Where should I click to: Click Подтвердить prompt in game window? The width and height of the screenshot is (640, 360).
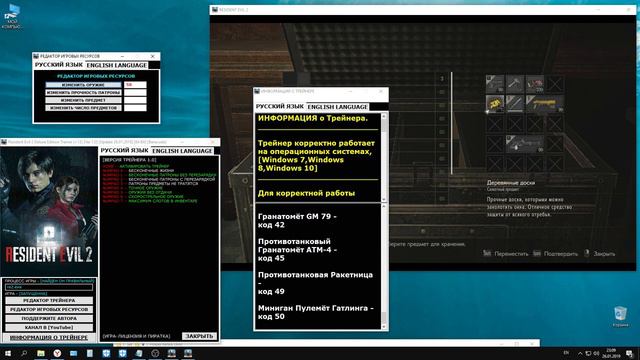point(556,253)
